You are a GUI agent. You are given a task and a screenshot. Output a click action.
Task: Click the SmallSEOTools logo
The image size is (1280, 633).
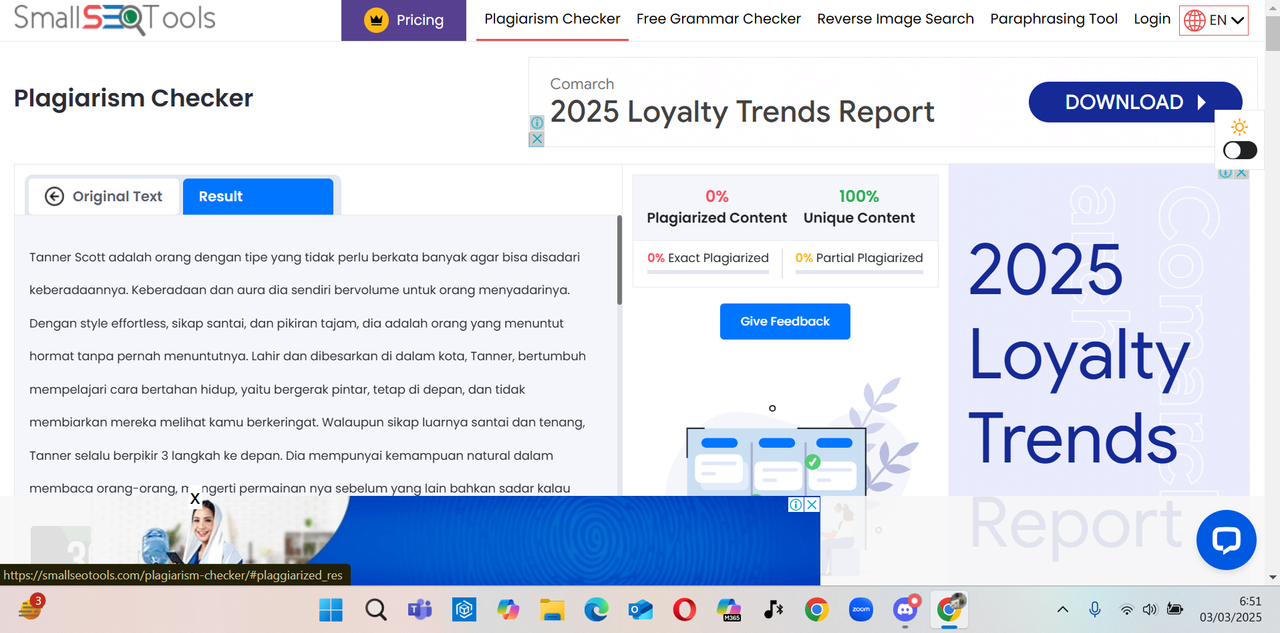[114, 18]
